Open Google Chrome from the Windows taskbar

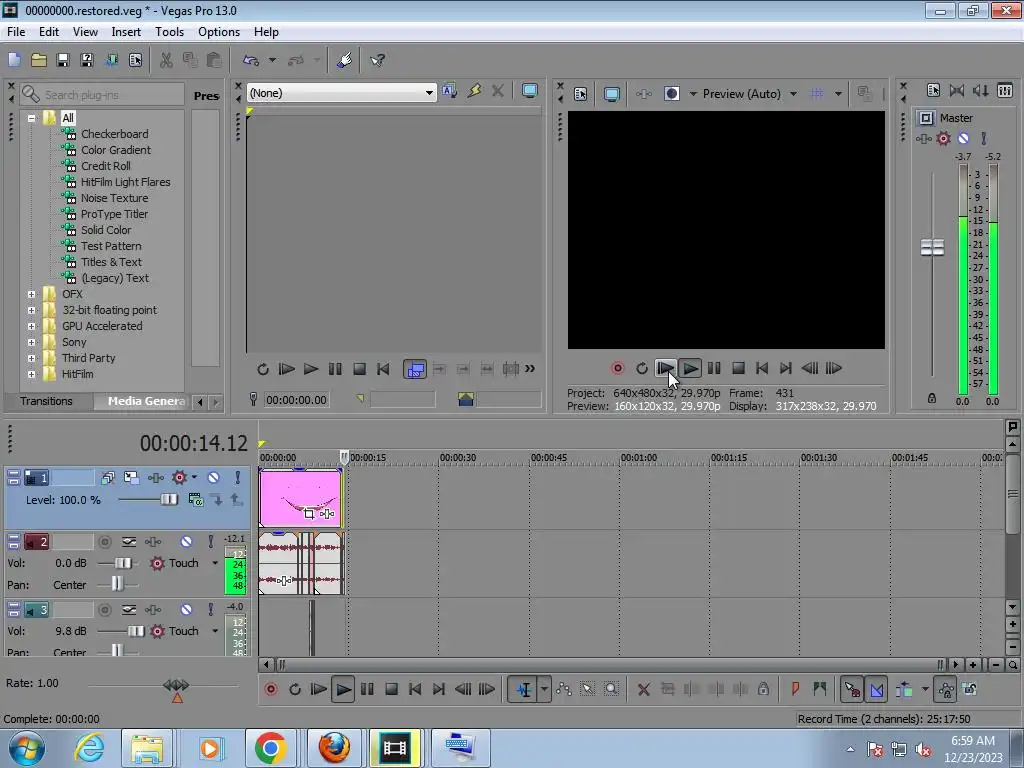tap(270, 748)
